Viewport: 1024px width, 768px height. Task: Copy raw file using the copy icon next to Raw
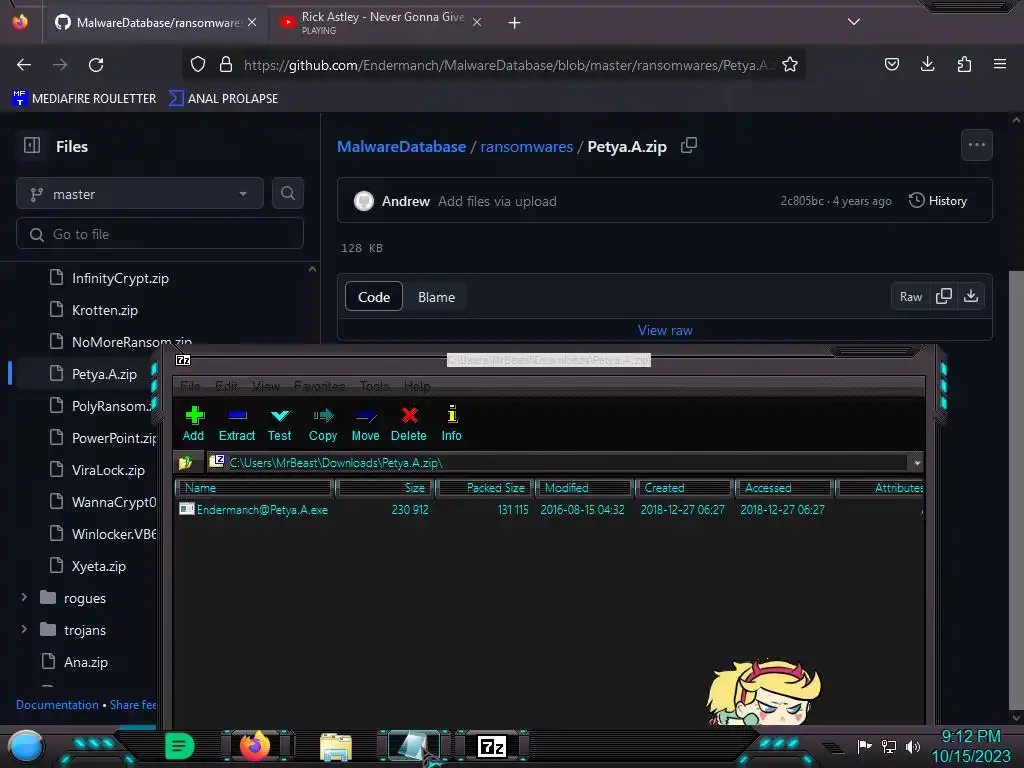tap(944, 296)
